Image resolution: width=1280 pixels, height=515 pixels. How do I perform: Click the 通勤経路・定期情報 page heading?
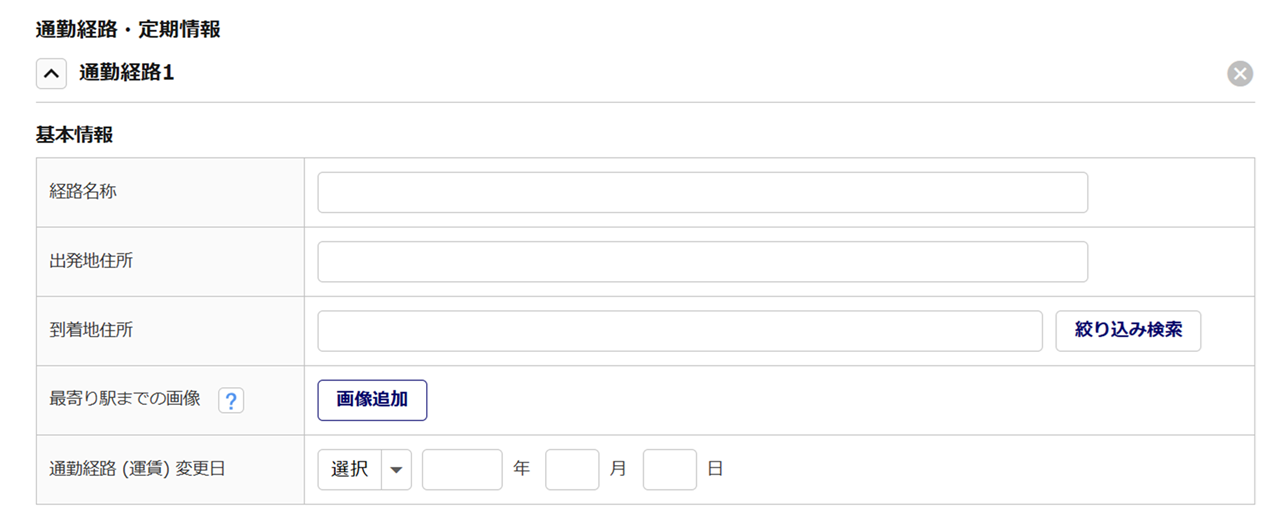click(128, 30)
